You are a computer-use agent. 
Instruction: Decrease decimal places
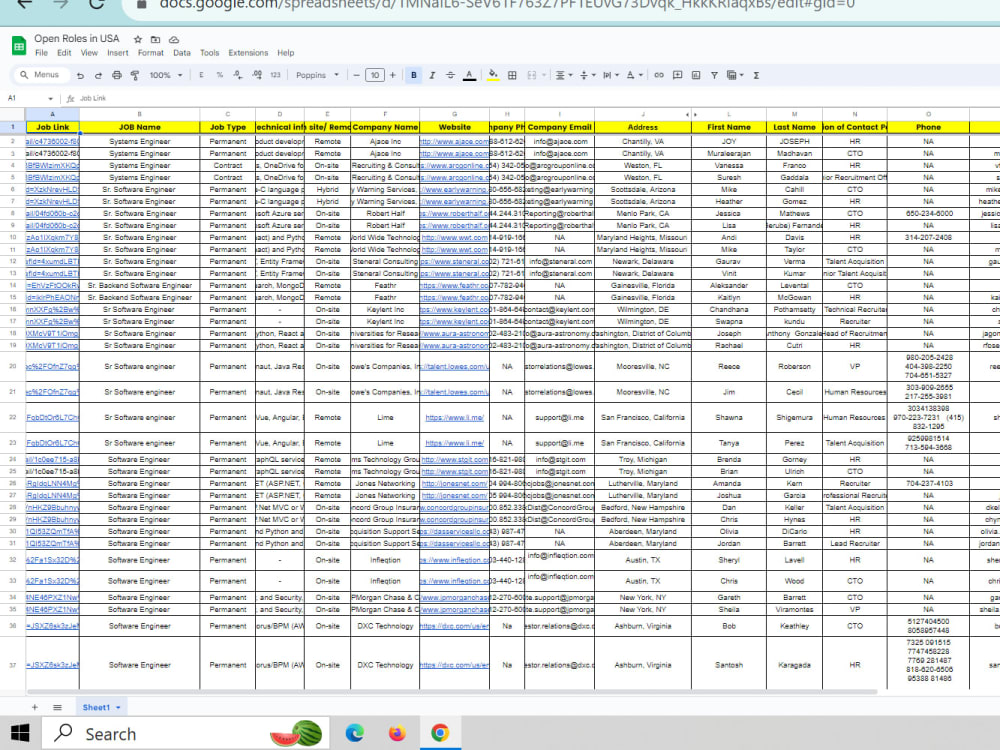238,75
